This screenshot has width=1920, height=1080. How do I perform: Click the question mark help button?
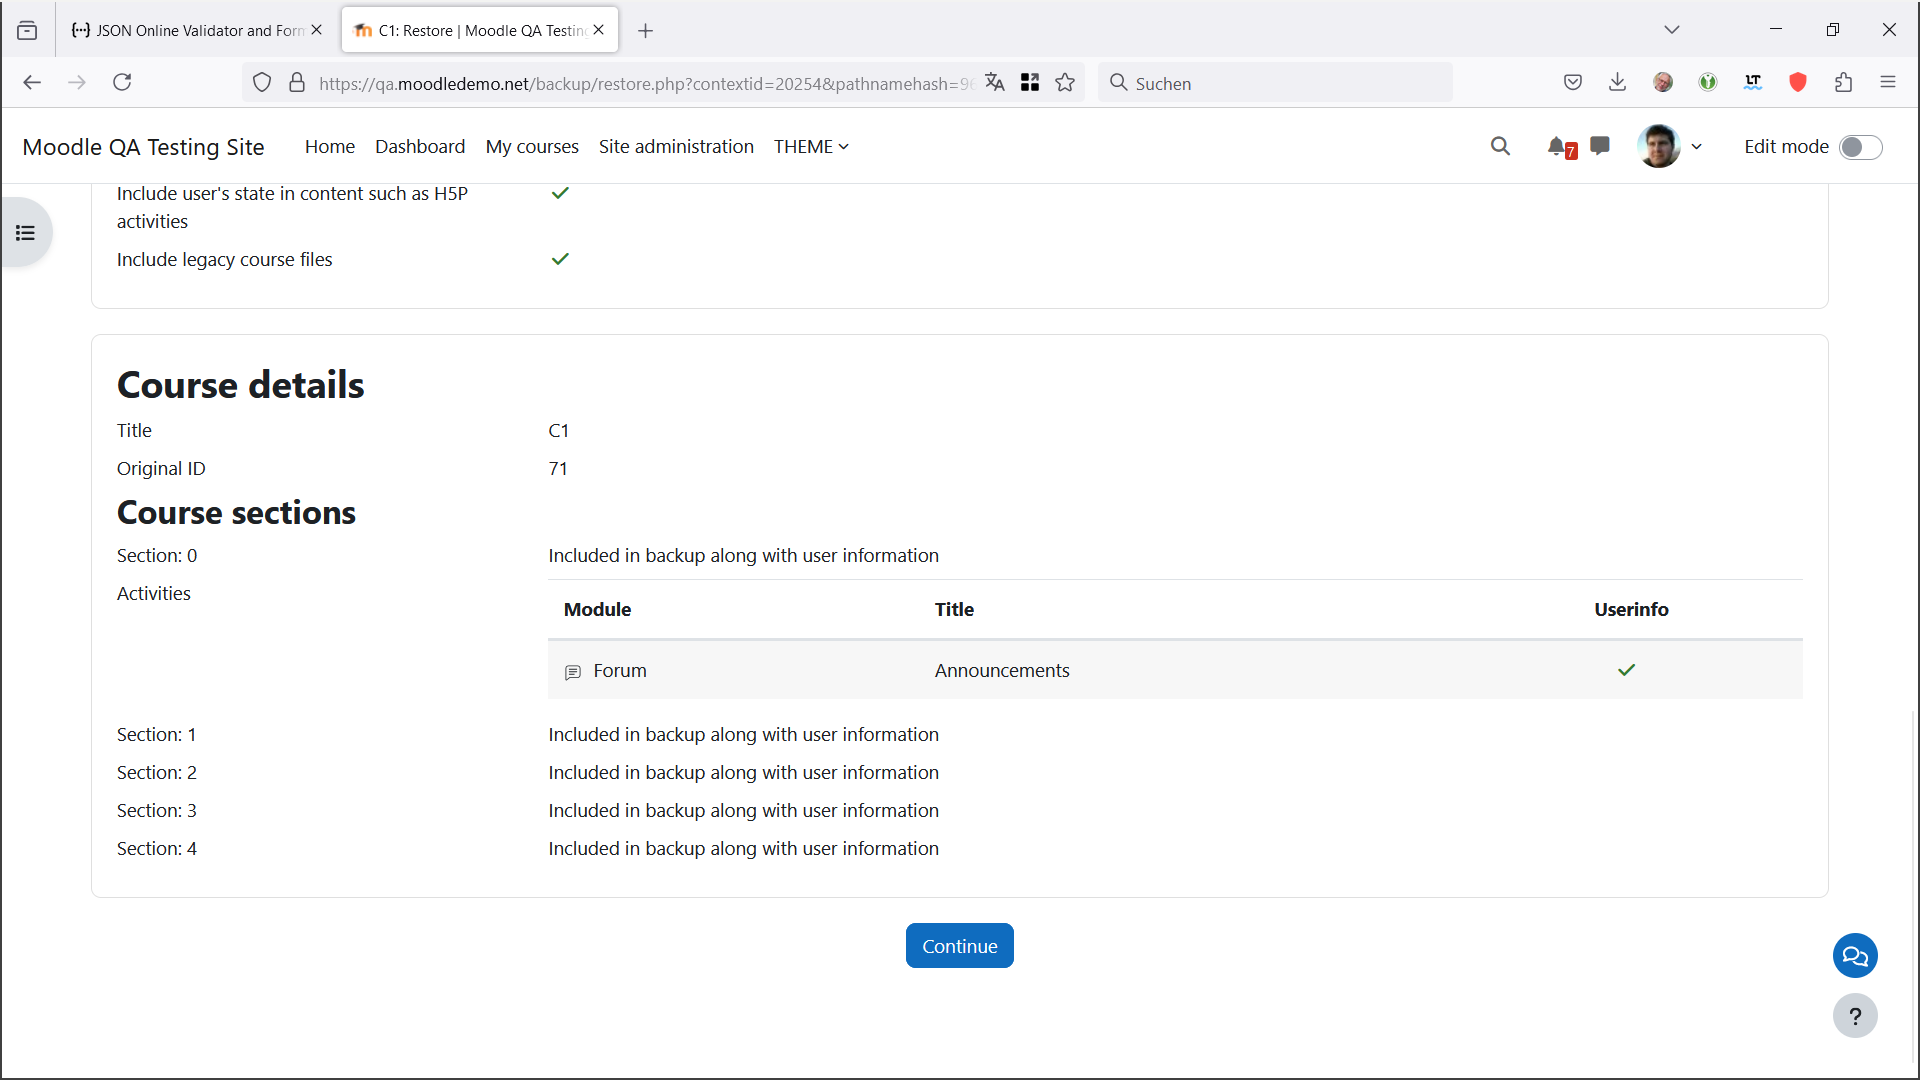coord(1855,1016)
